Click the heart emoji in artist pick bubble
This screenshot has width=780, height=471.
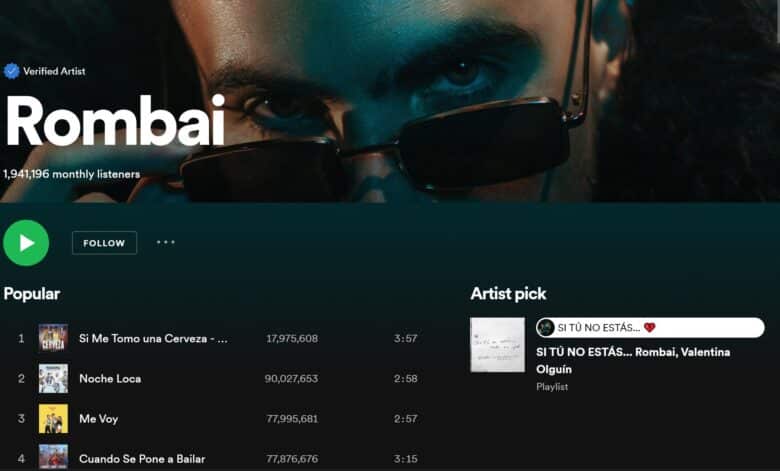(x=649, y=328)
